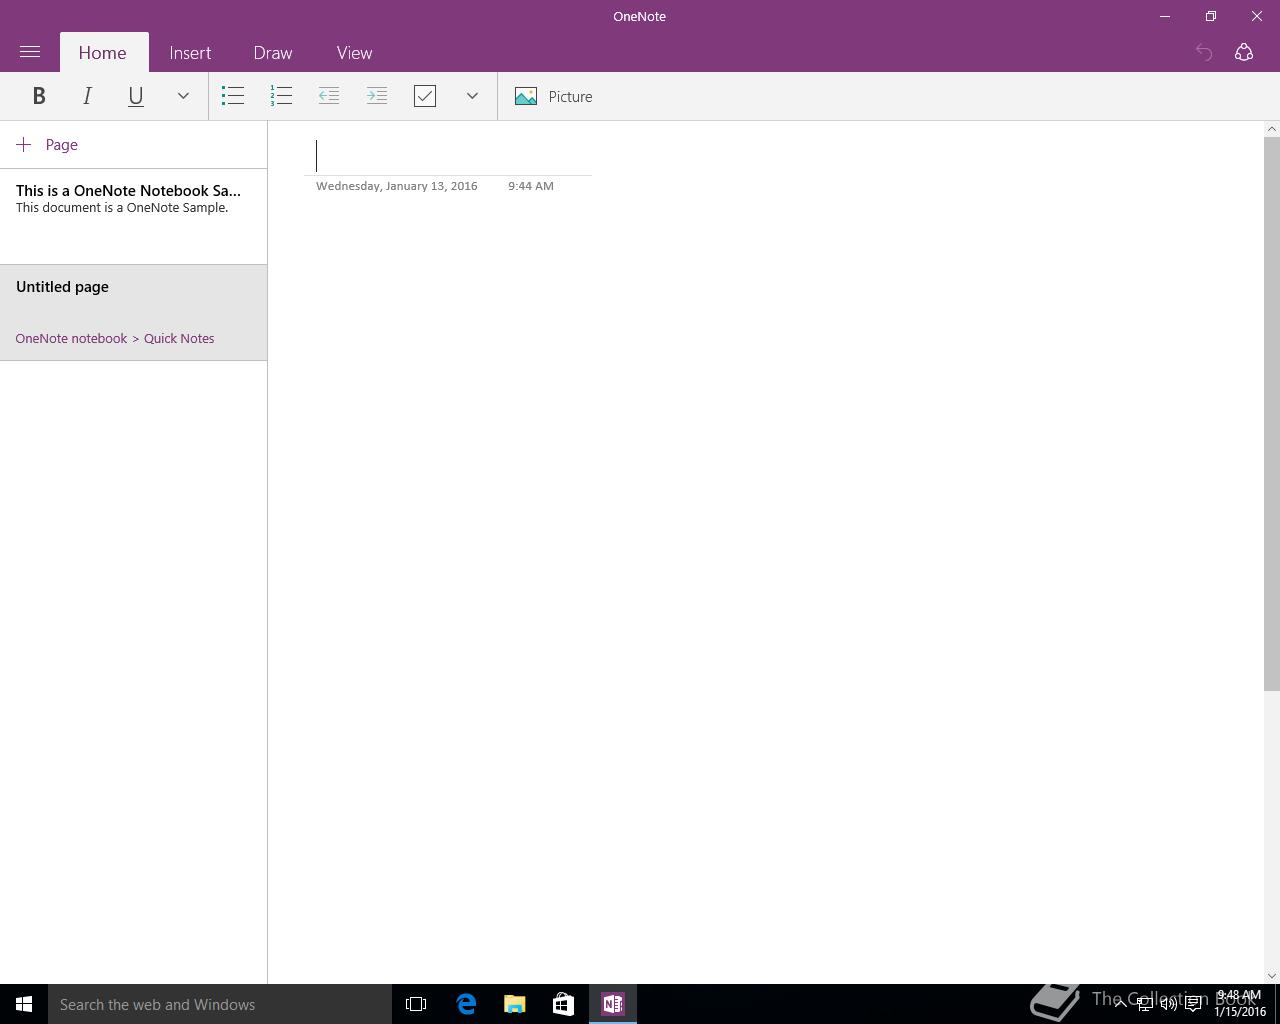The height and width of the screenshot is (1024, 1280).
Task: Click the Undo arrow icon
Action: [x=1204, y=52]
